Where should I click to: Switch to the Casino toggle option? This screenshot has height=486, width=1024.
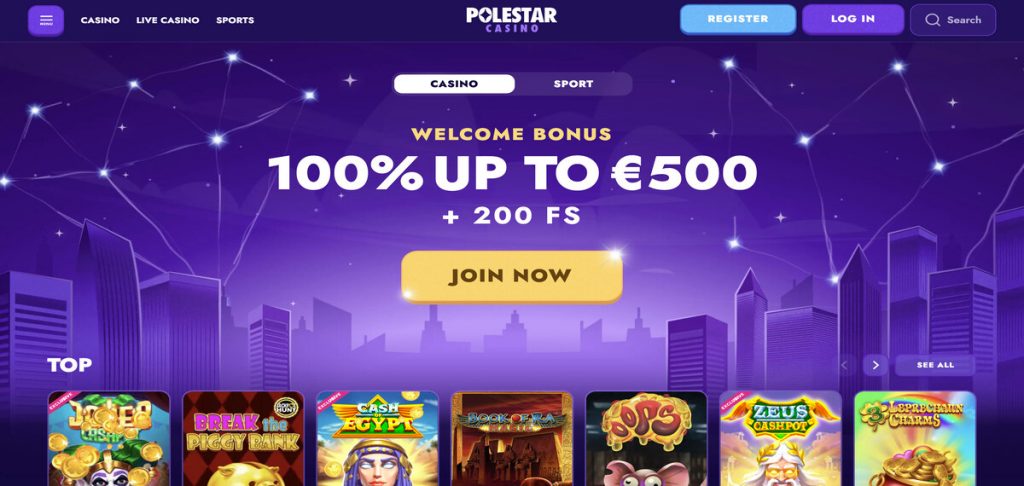(454, 84)
